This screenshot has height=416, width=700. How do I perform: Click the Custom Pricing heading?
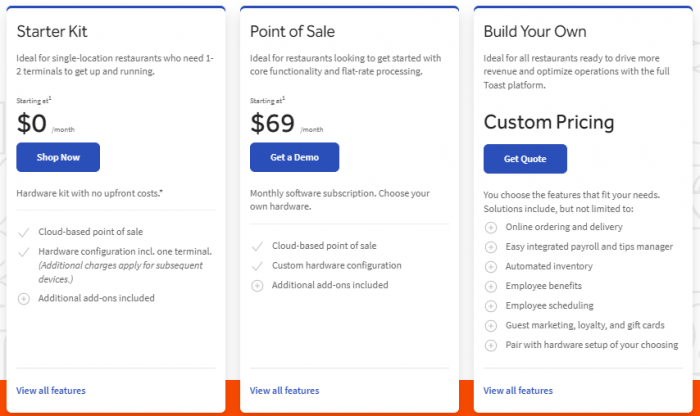point(549,123)
